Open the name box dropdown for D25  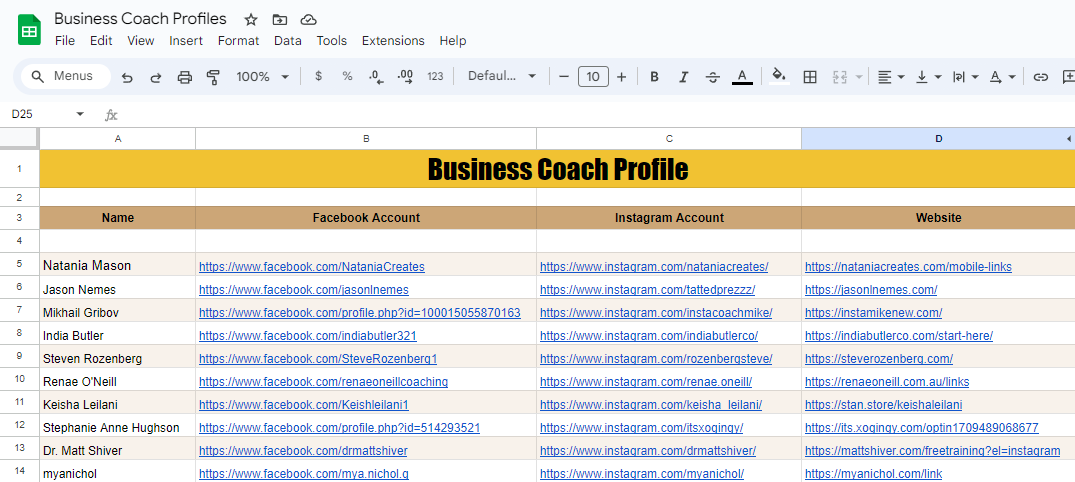80,114
